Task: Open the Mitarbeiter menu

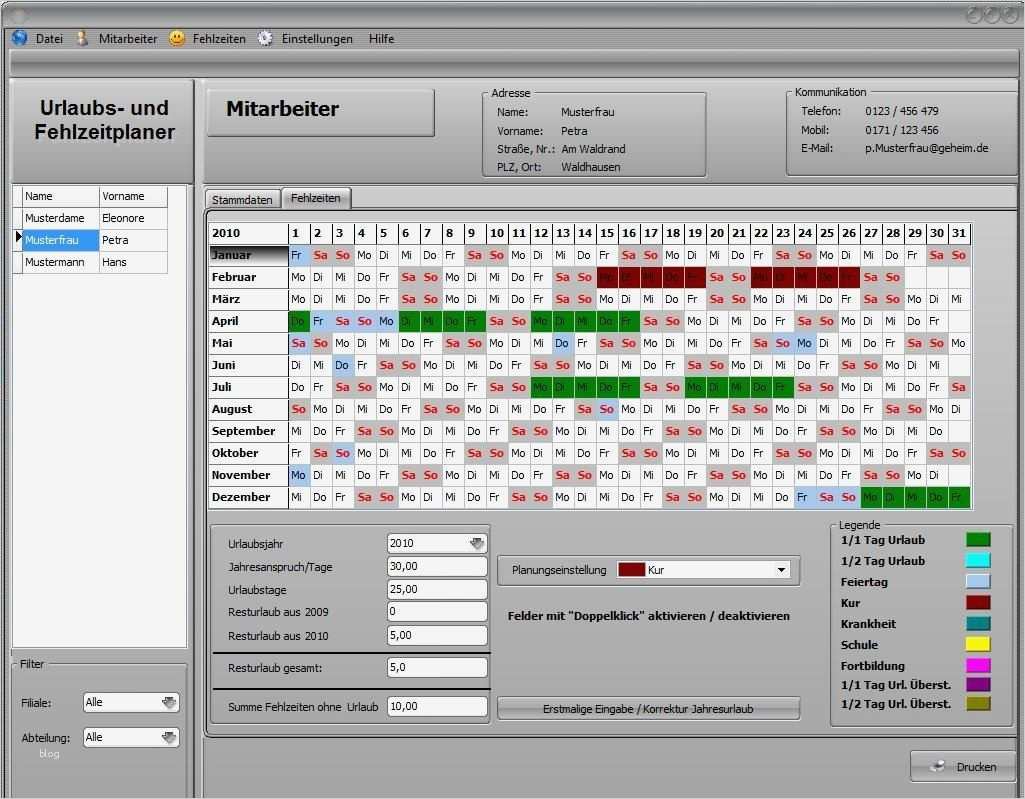Action: tap(128, 39)
